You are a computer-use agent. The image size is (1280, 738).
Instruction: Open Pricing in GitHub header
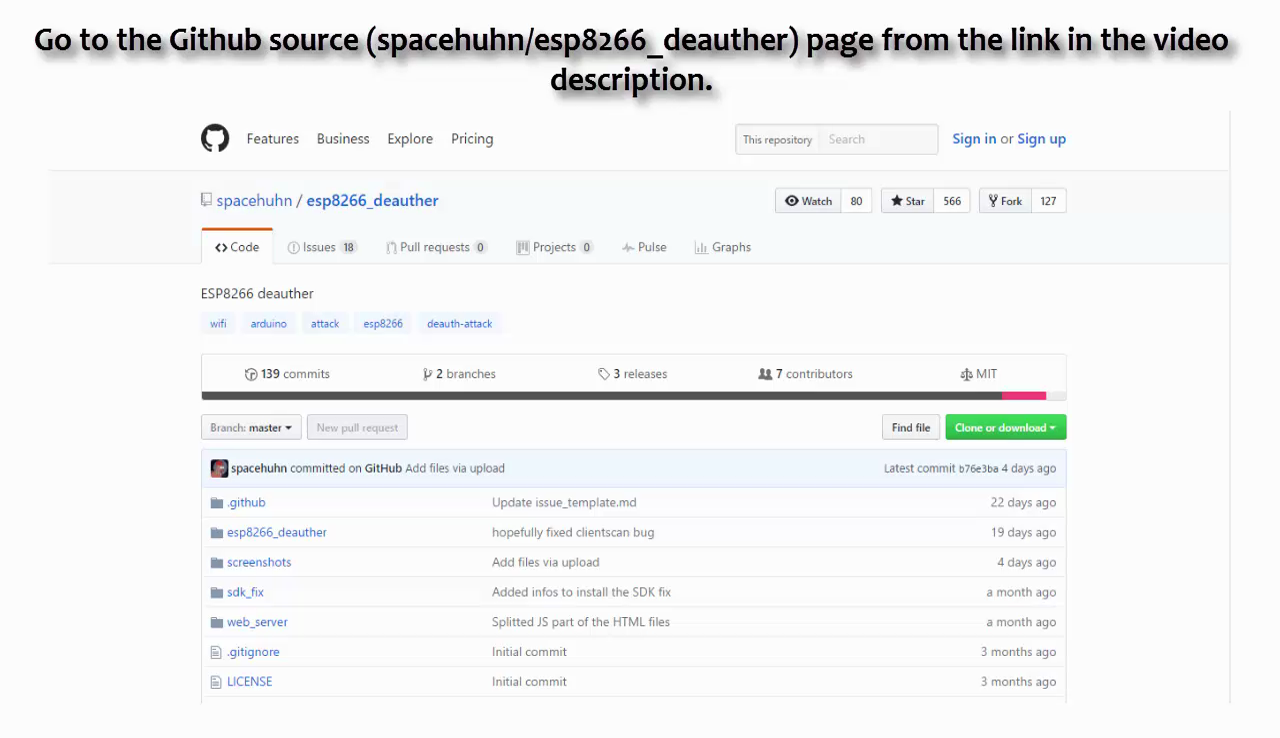[x=472, y=139]
